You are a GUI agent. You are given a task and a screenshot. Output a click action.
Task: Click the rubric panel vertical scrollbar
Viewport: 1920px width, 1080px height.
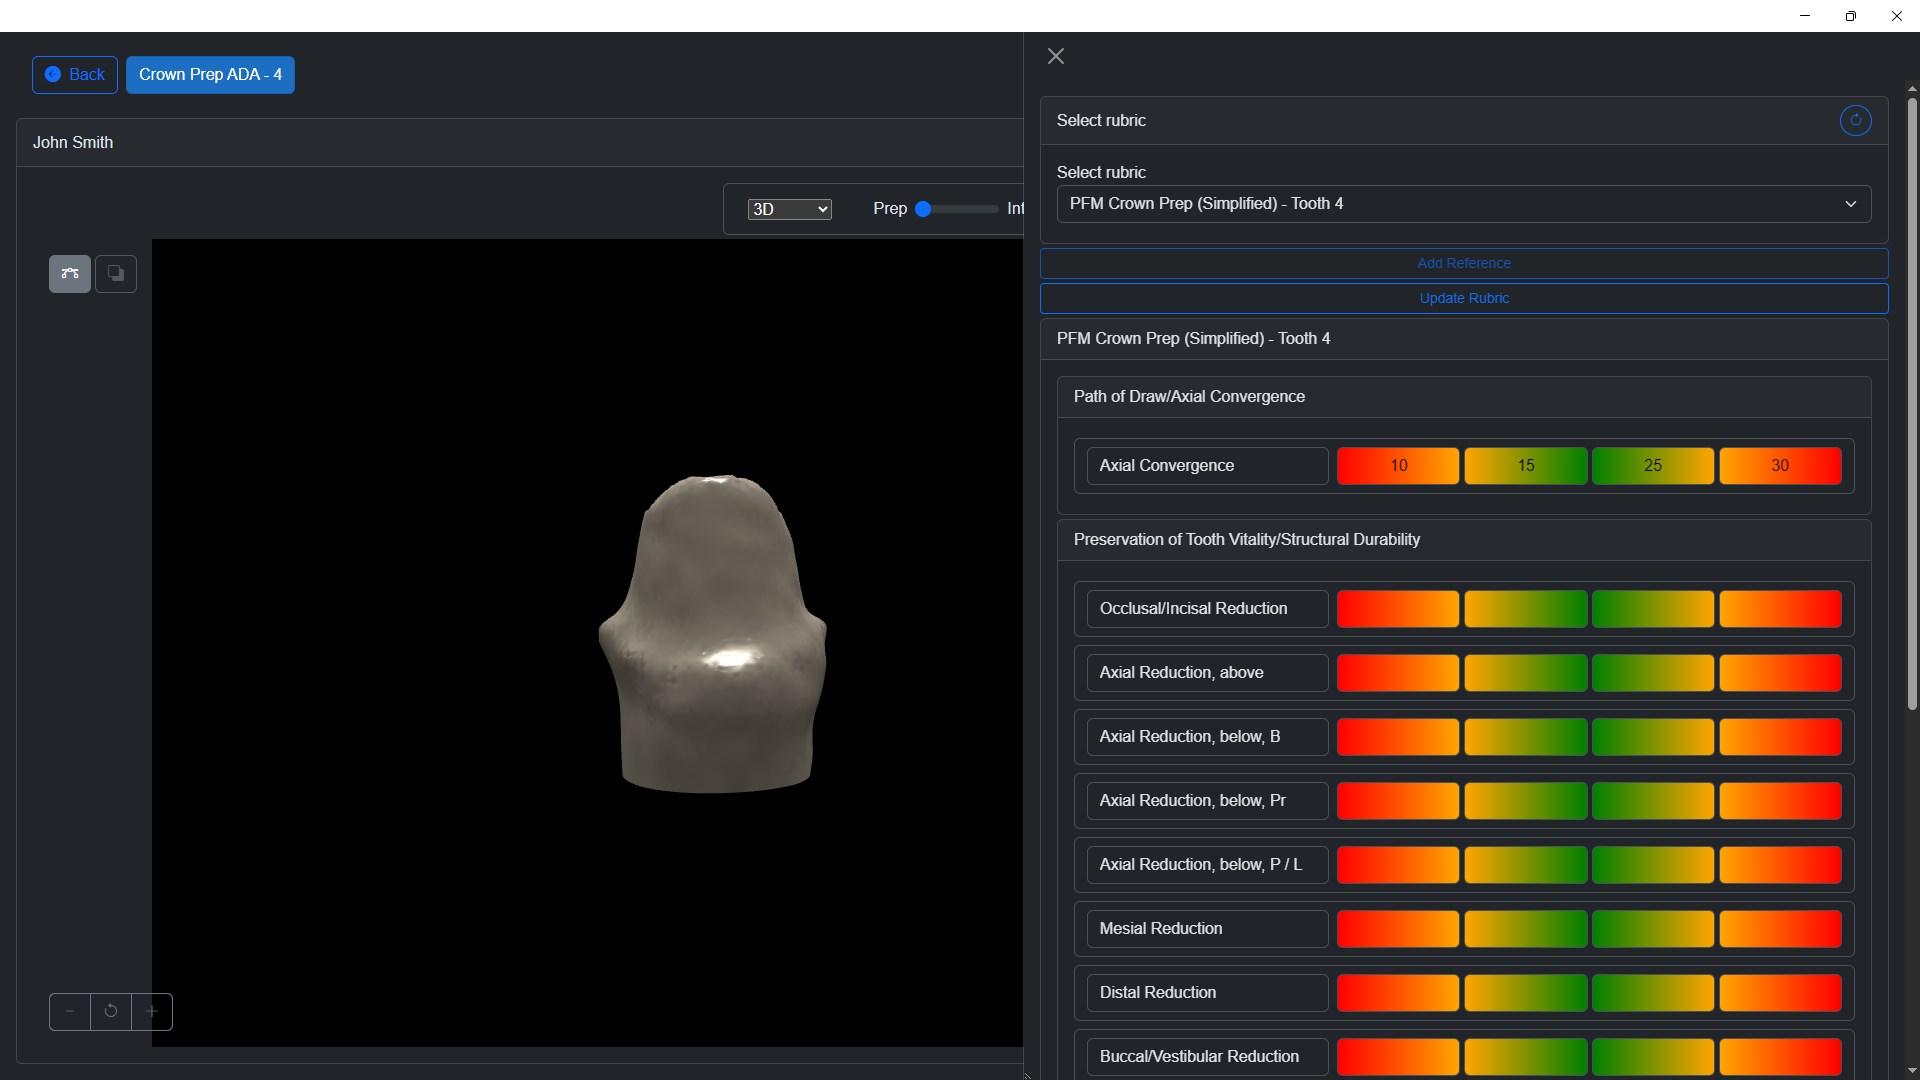tap(1912, 400)
